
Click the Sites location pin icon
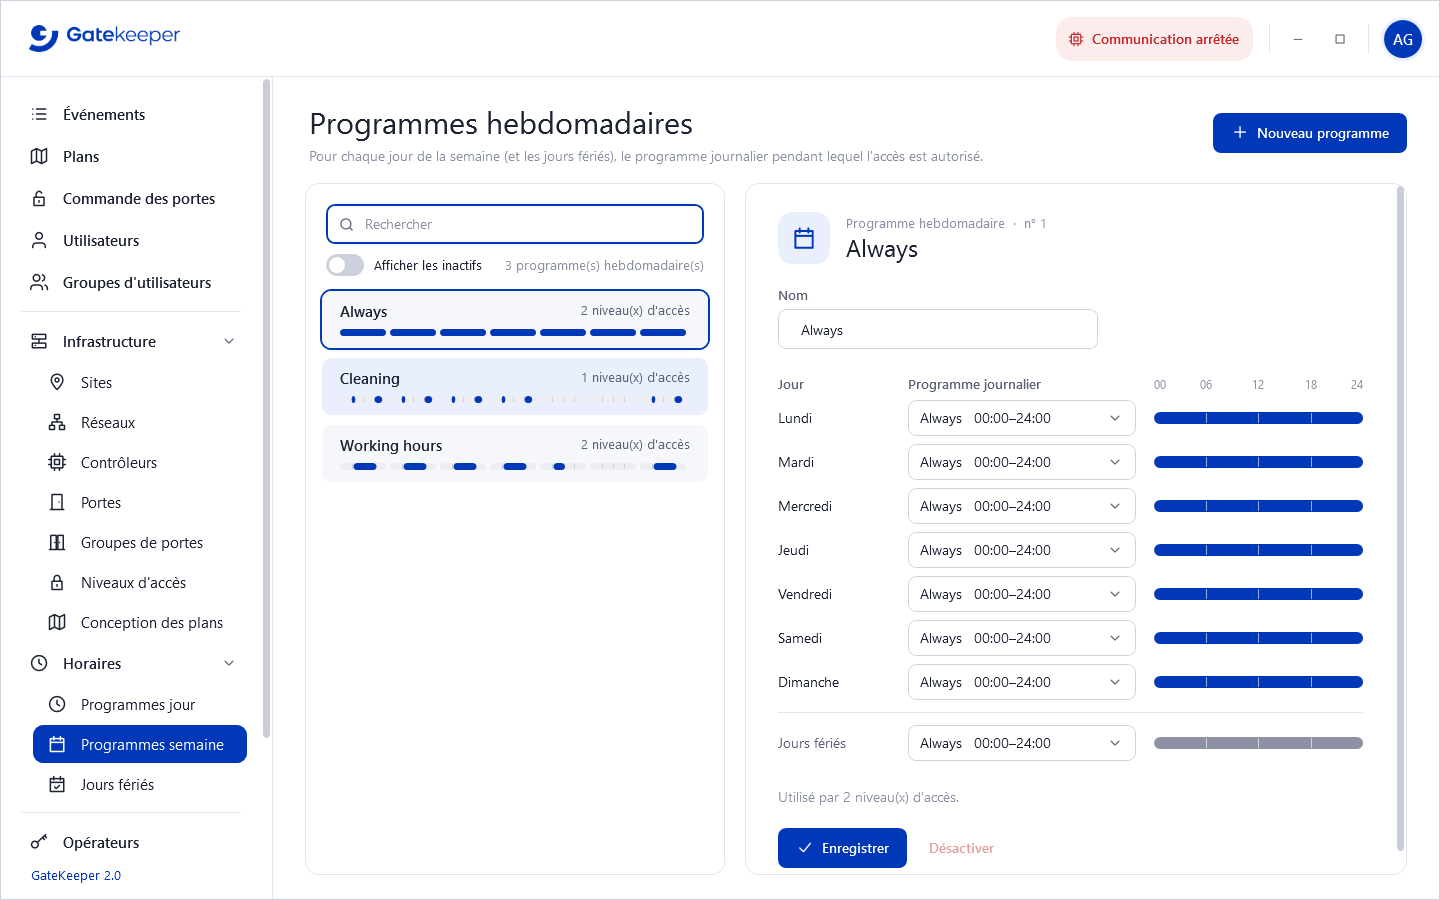click(x=57, y=382)
